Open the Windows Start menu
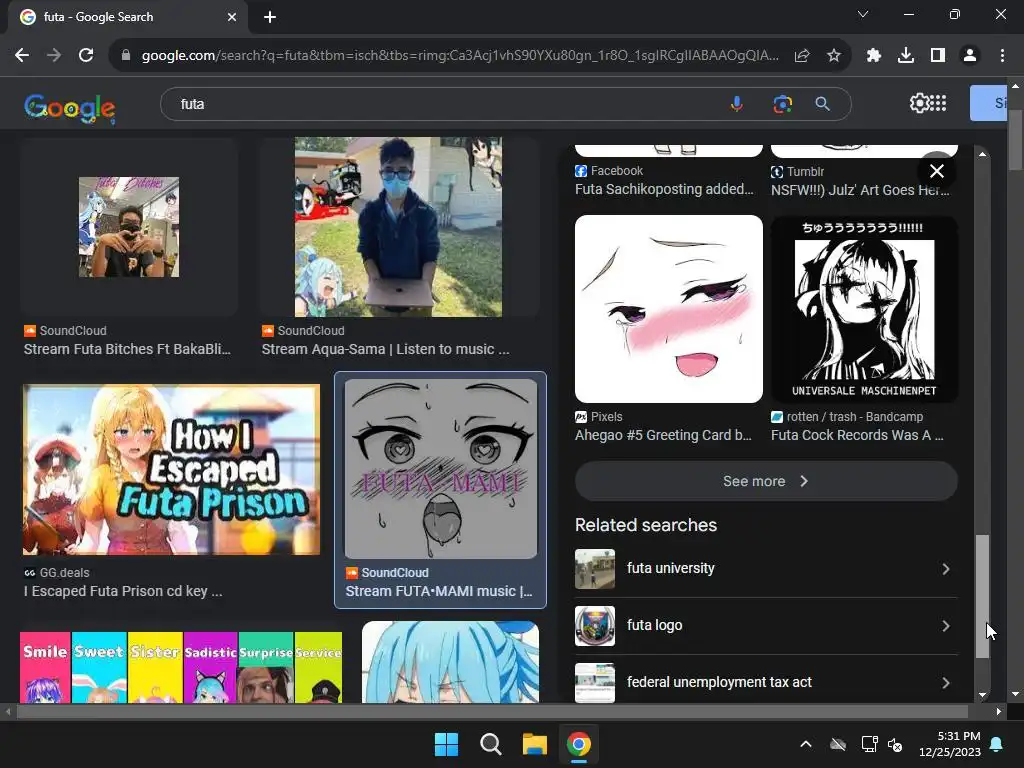 point(447,744)
